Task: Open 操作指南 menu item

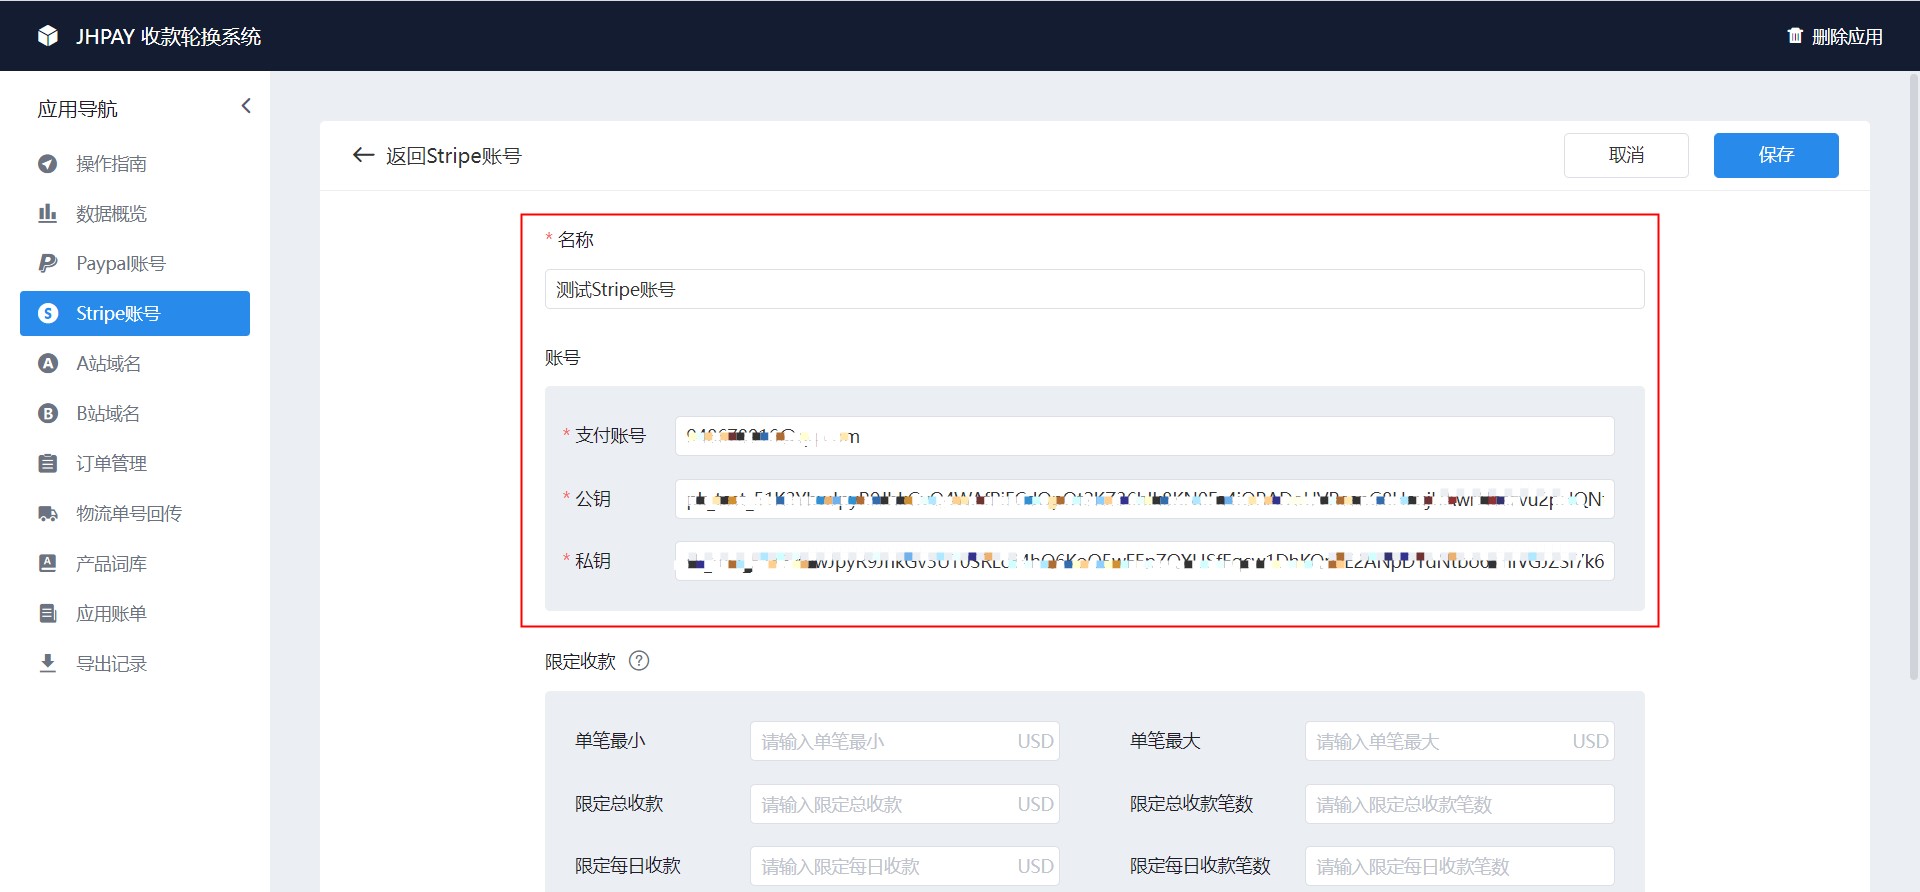Action: (135, 164)
